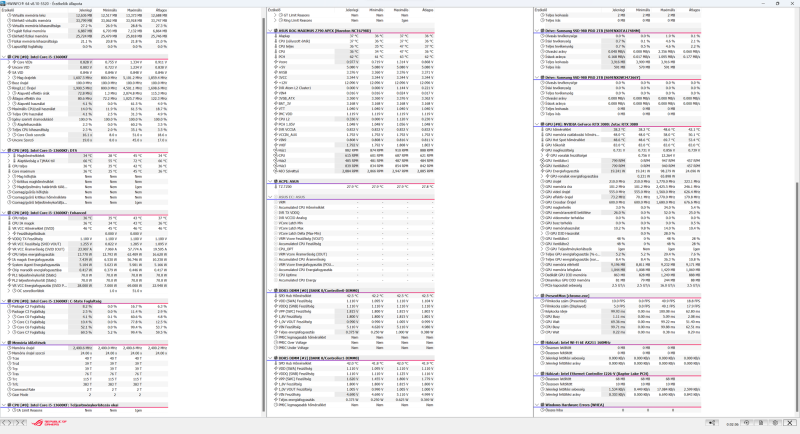
Task: Expand the GT Limit Reasons row
Action: pyautogui.click(x=276, y=15)
